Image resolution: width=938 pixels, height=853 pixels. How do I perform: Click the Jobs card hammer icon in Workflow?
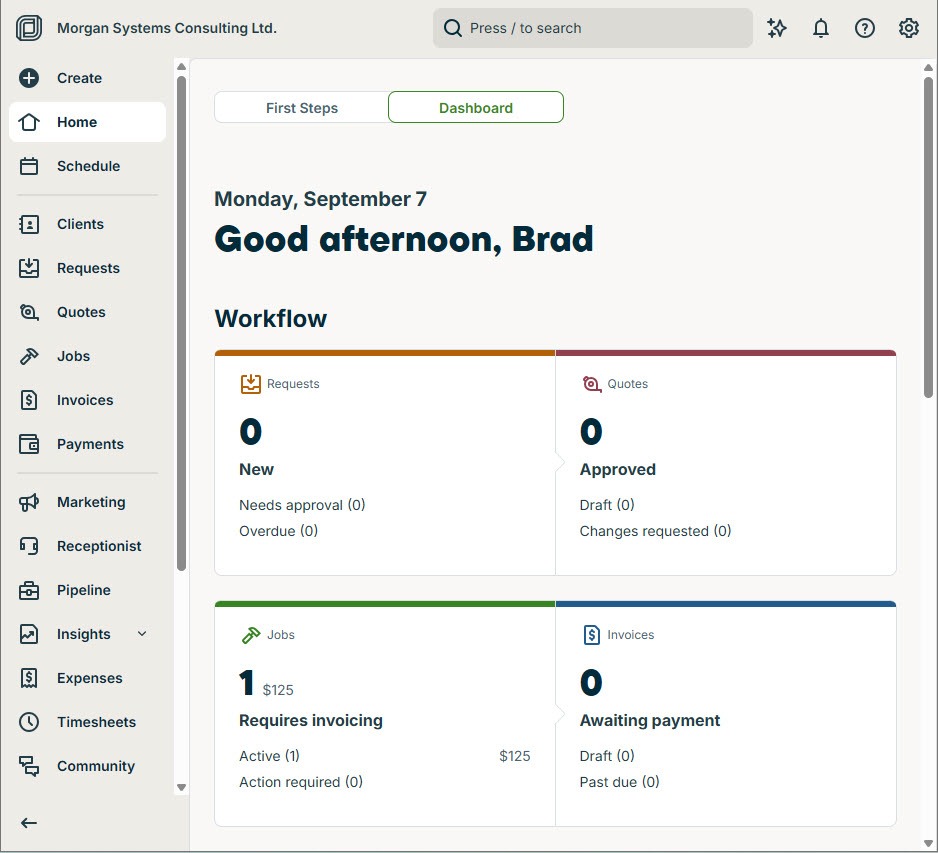[x=251, y=635]
